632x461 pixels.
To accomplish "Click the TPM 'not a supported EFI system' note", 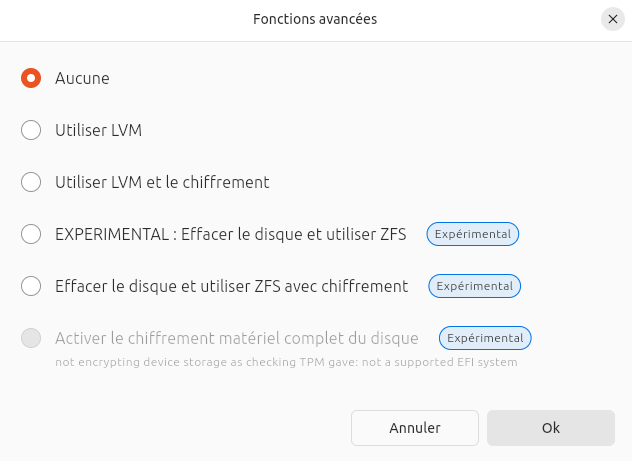I will pos(286,362).
